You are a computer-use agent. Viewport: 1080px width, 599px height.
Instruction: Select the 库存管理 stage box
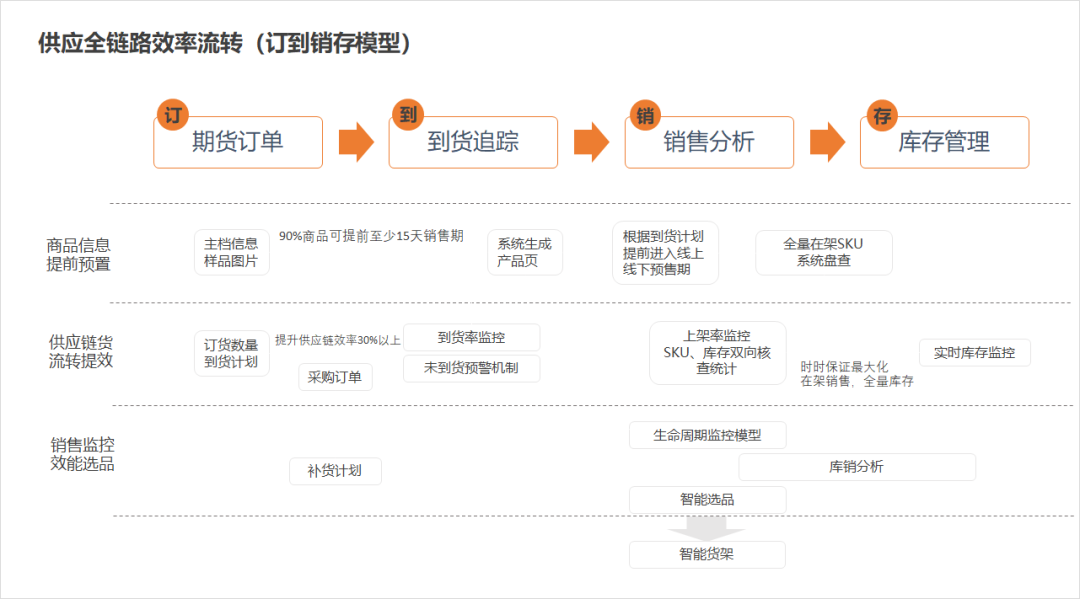pyautogui.click(x=944, y=143)
